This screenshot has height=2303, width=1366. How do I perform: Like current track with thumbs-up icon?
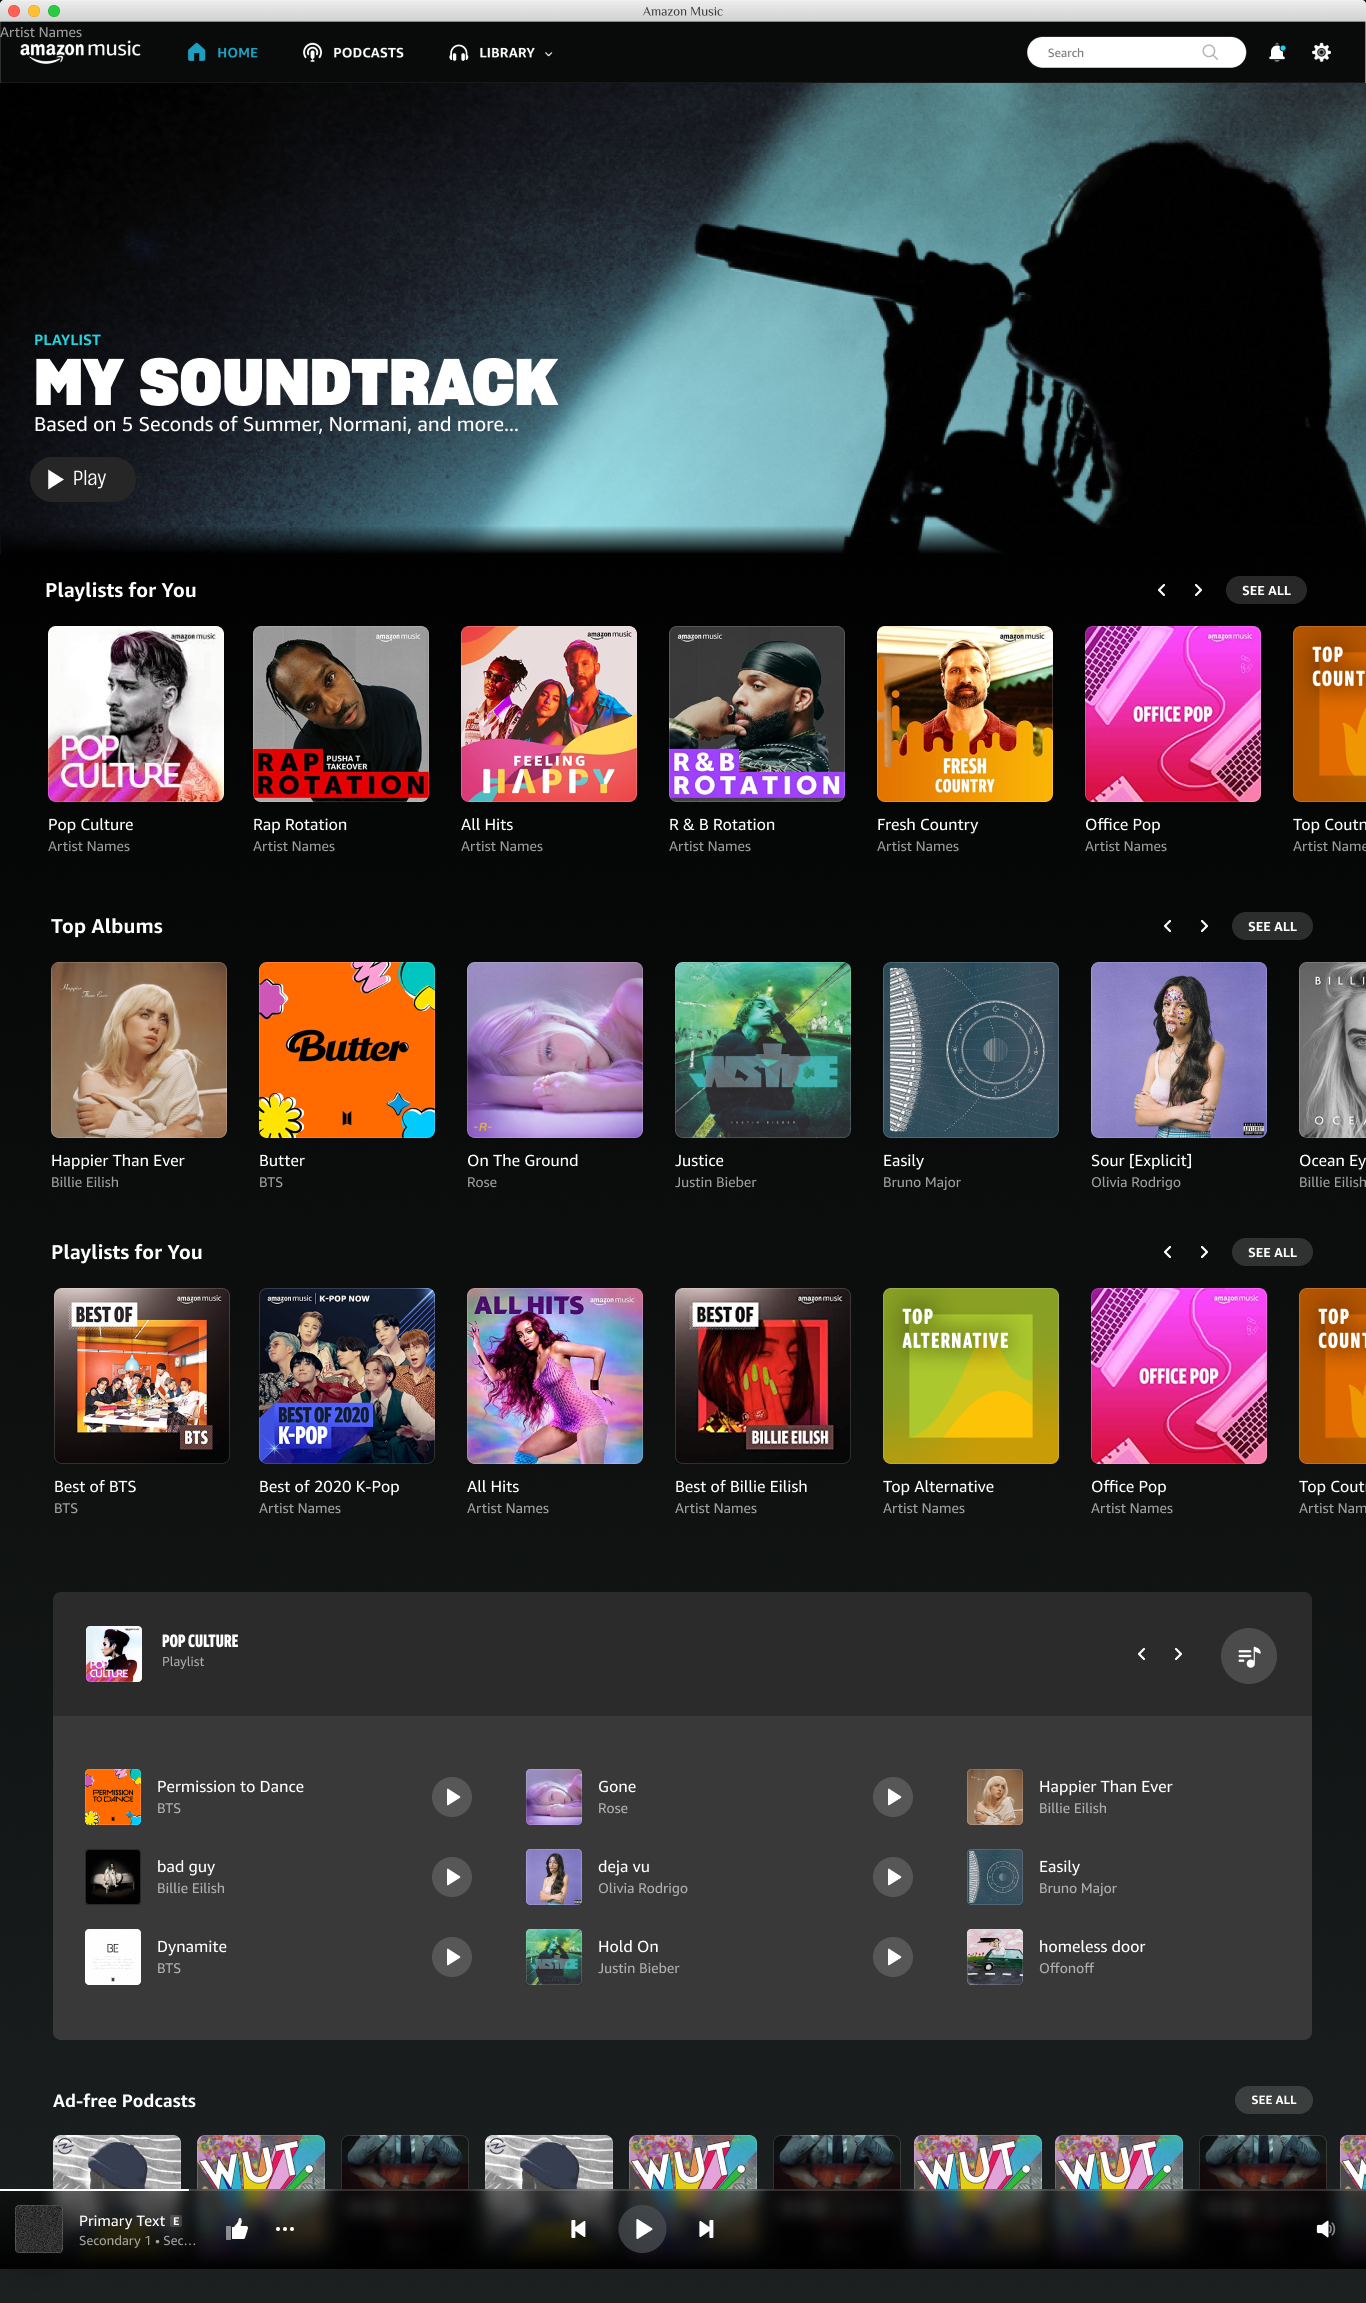[x=237, y=2228]
